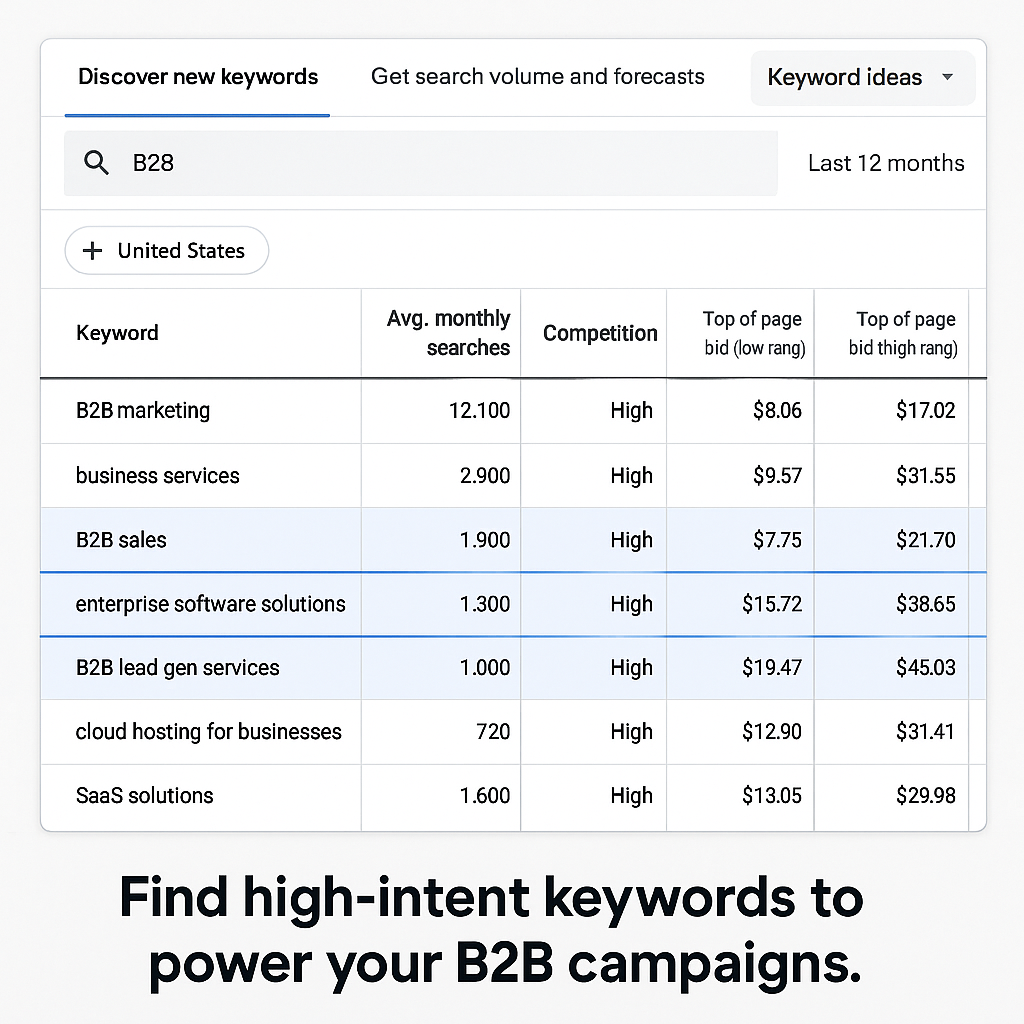Click High competition for B2B marketing

click(x=632, y=411)
